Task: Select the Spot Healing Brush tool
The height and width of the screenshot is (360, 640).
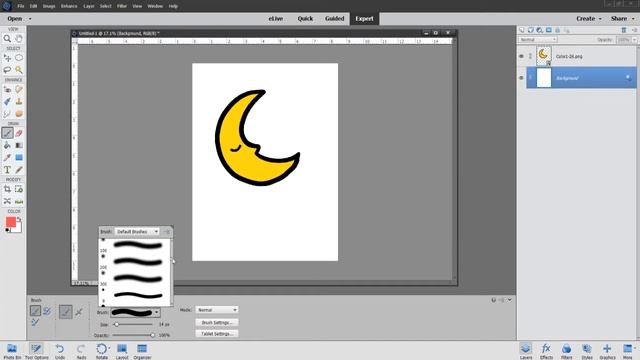Action: 19,89
